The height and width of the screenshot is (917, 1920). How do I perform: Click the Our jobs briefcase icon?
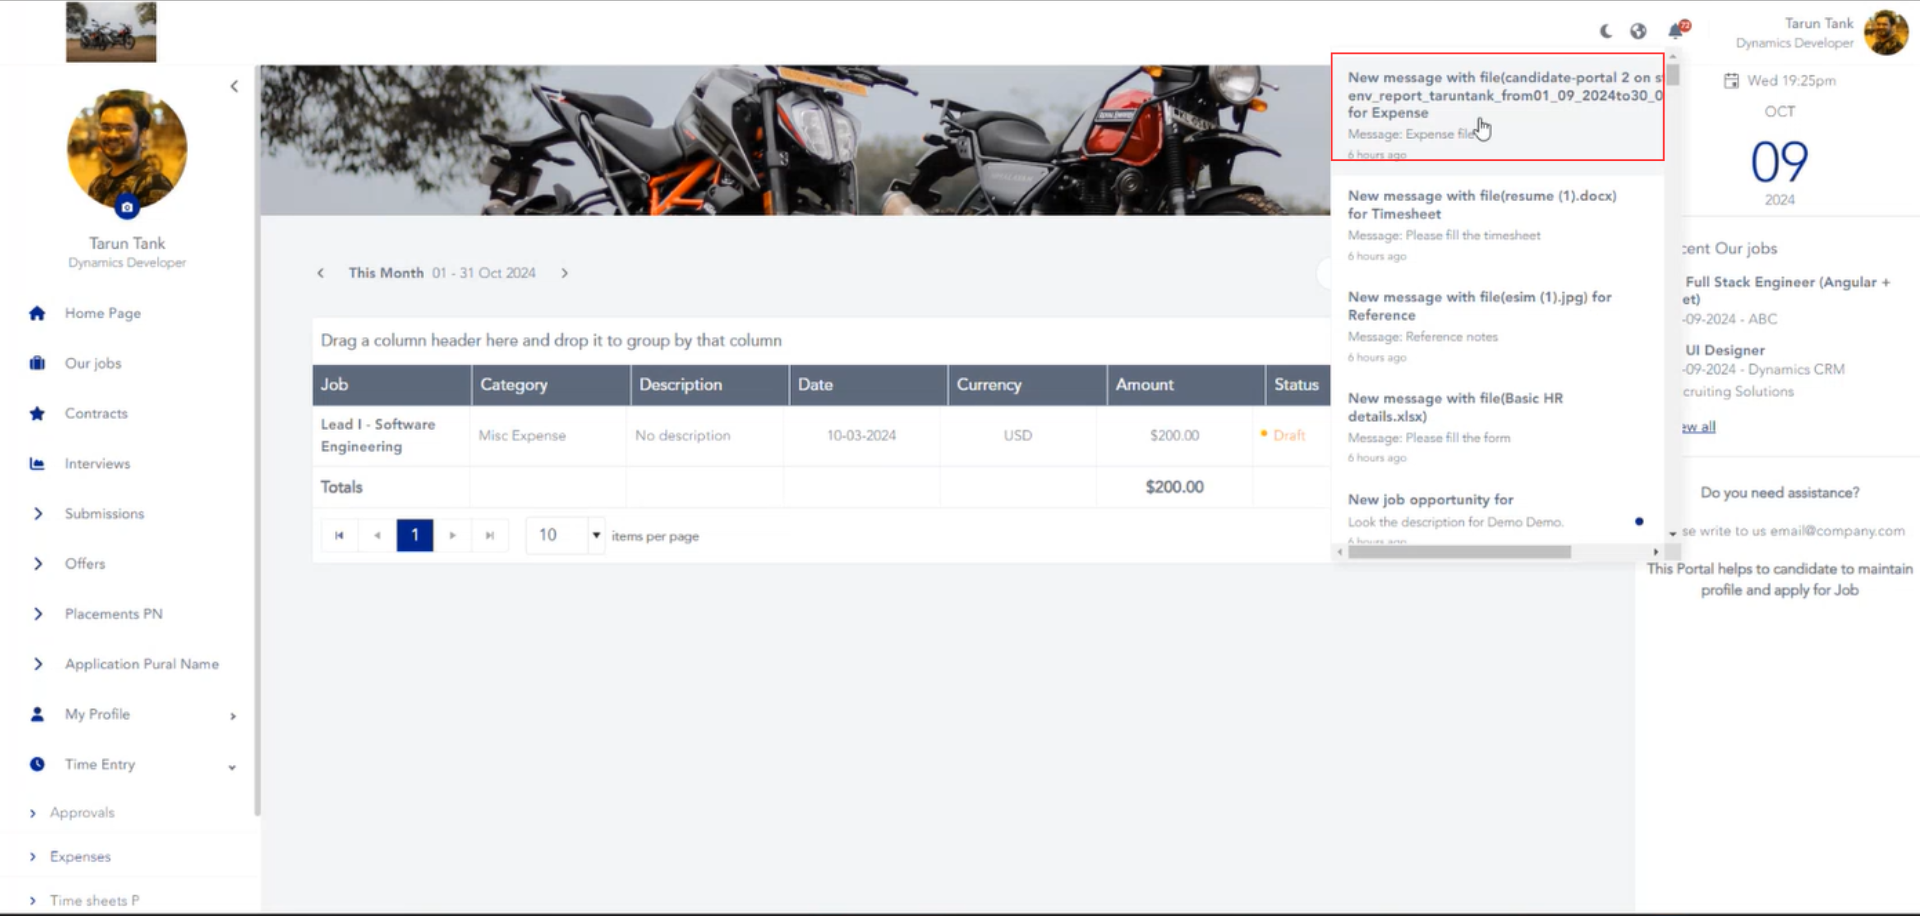point(37,363)
